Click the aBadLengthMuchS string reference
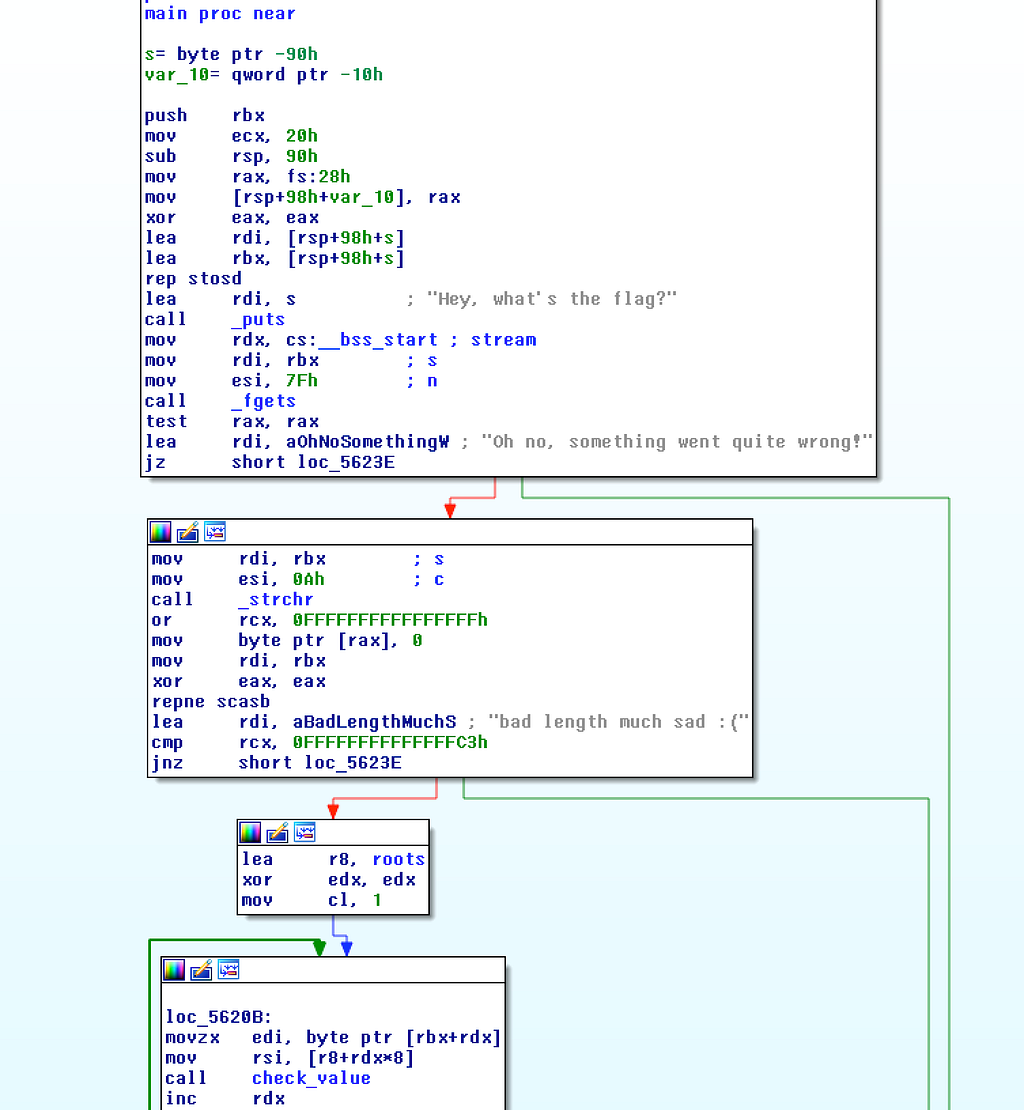This screenshot has width=1024, height=1110. click(374, 722)
